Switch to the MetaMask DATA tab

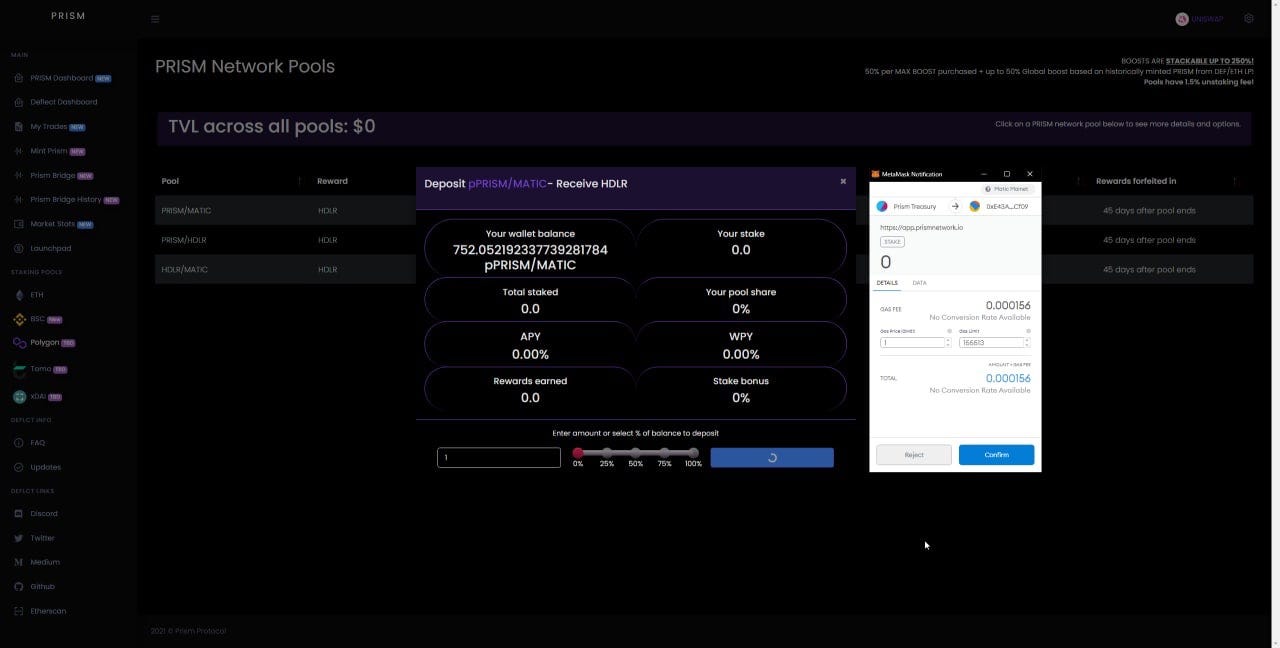click(919, 283)
